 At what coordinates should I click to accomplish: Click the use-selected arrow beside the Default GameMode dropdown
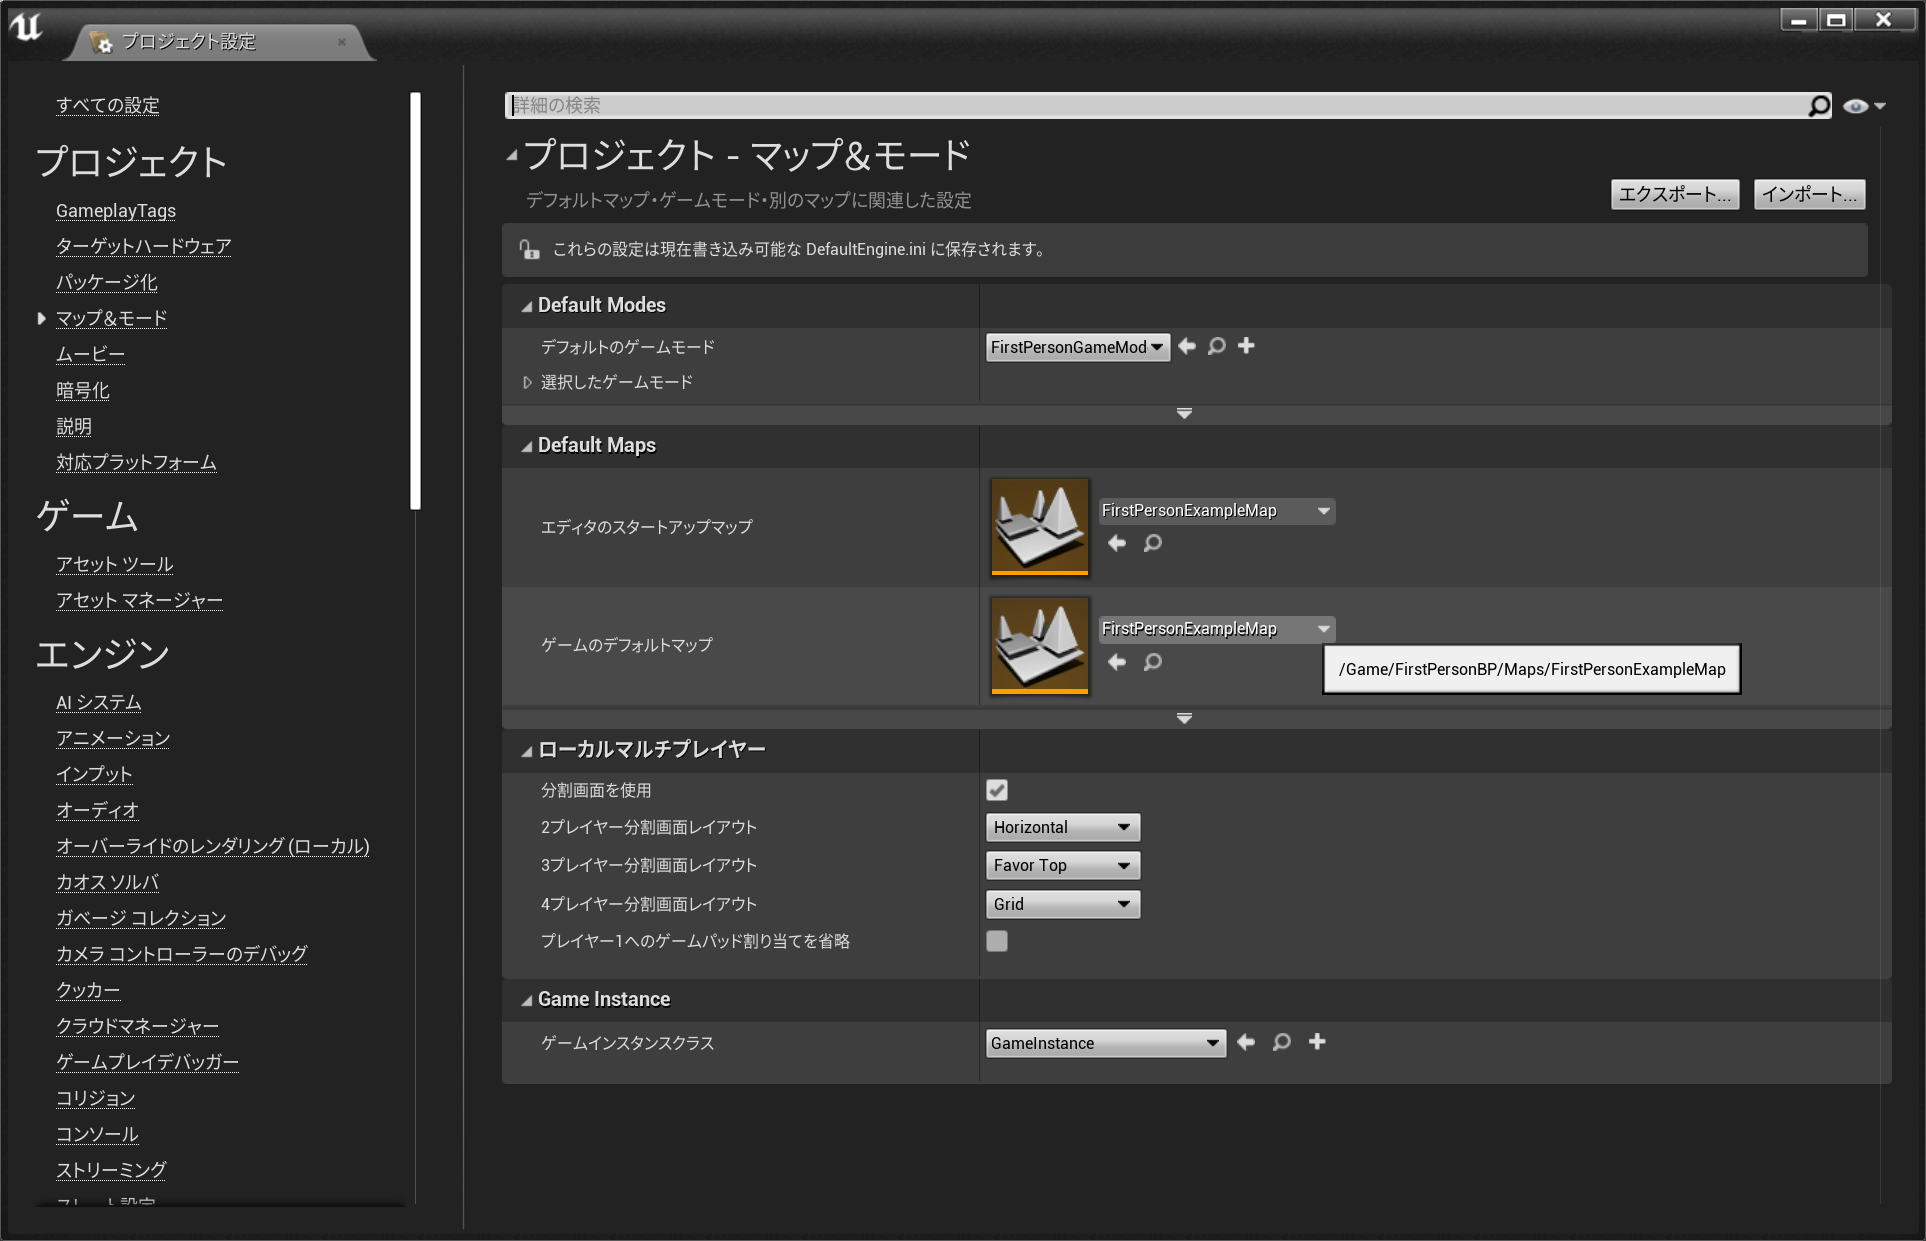point(1187,346)
